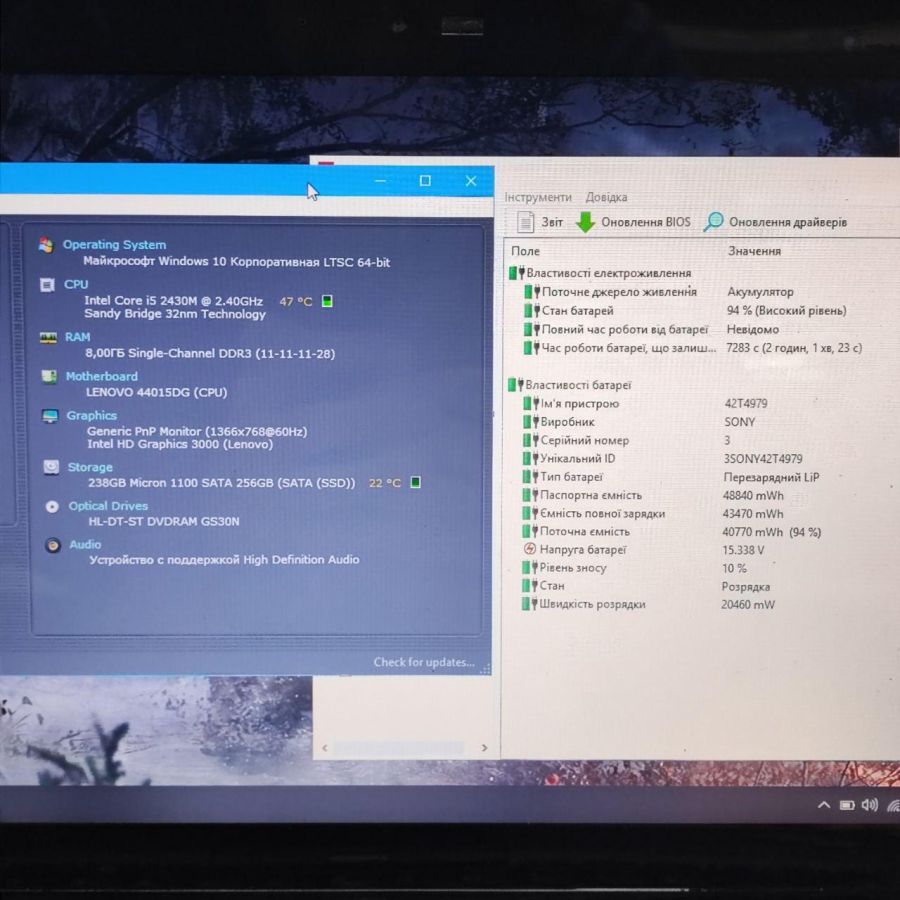Viewport: 900px width, 900px height.
Task: Select the Рівень зносу row
Action: pos(634,568)
